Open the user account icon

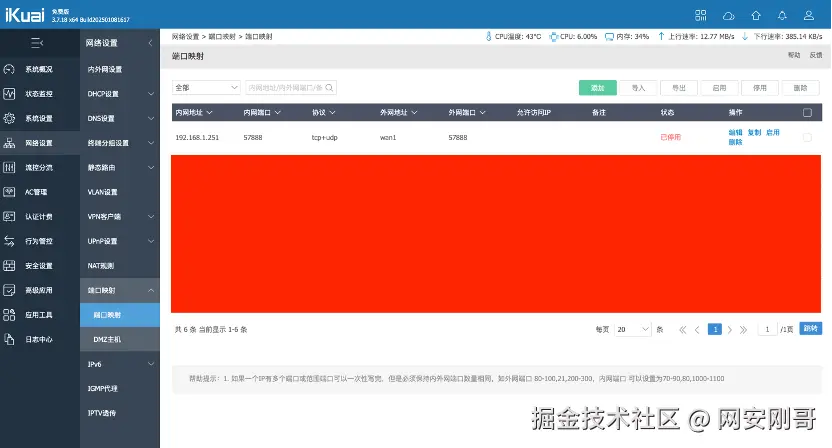click(x=809, y=15)
